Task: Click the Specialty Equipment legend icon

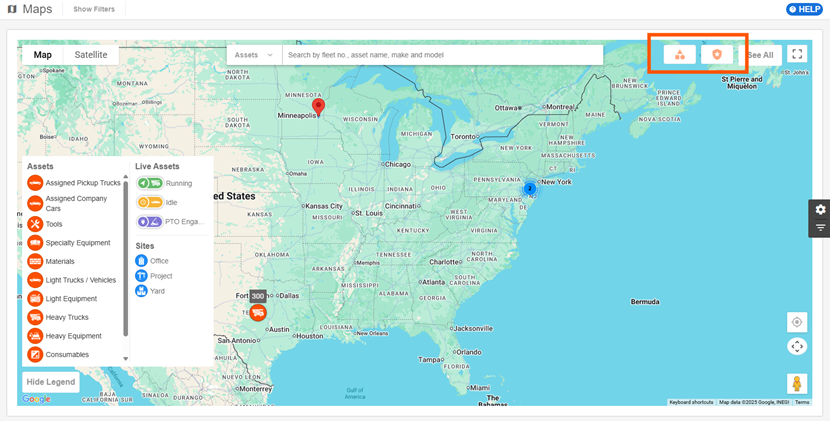Action: pyautogui.click(x=35, y=243)
